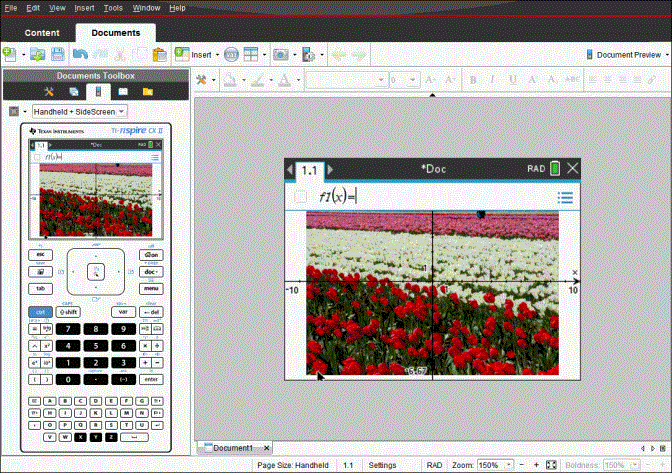Toggle the f1(x) visibility checkbox

[301, 197]
